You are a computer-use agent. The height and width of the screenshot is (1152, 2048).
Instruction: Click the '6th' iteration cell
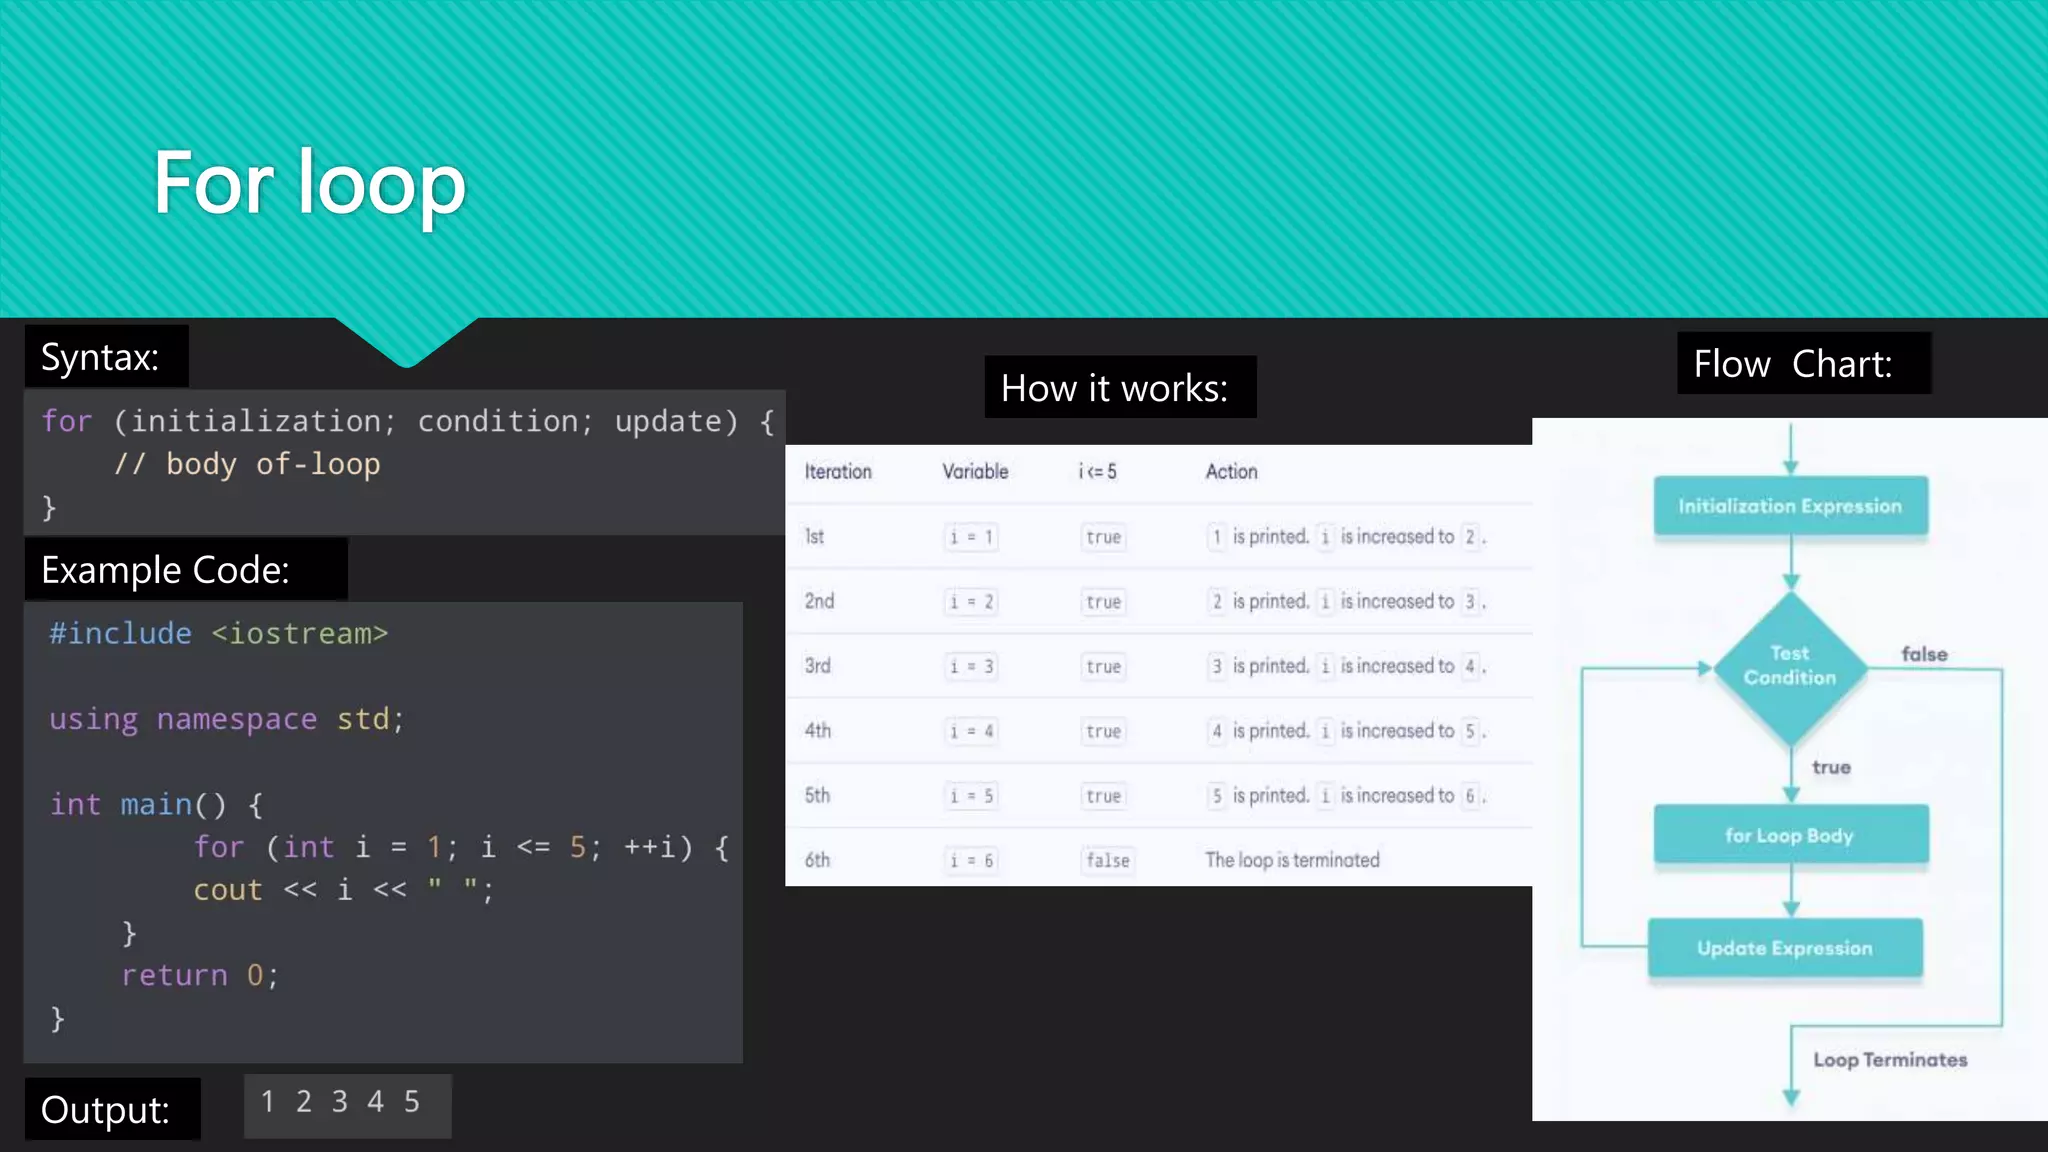[818, 860]
